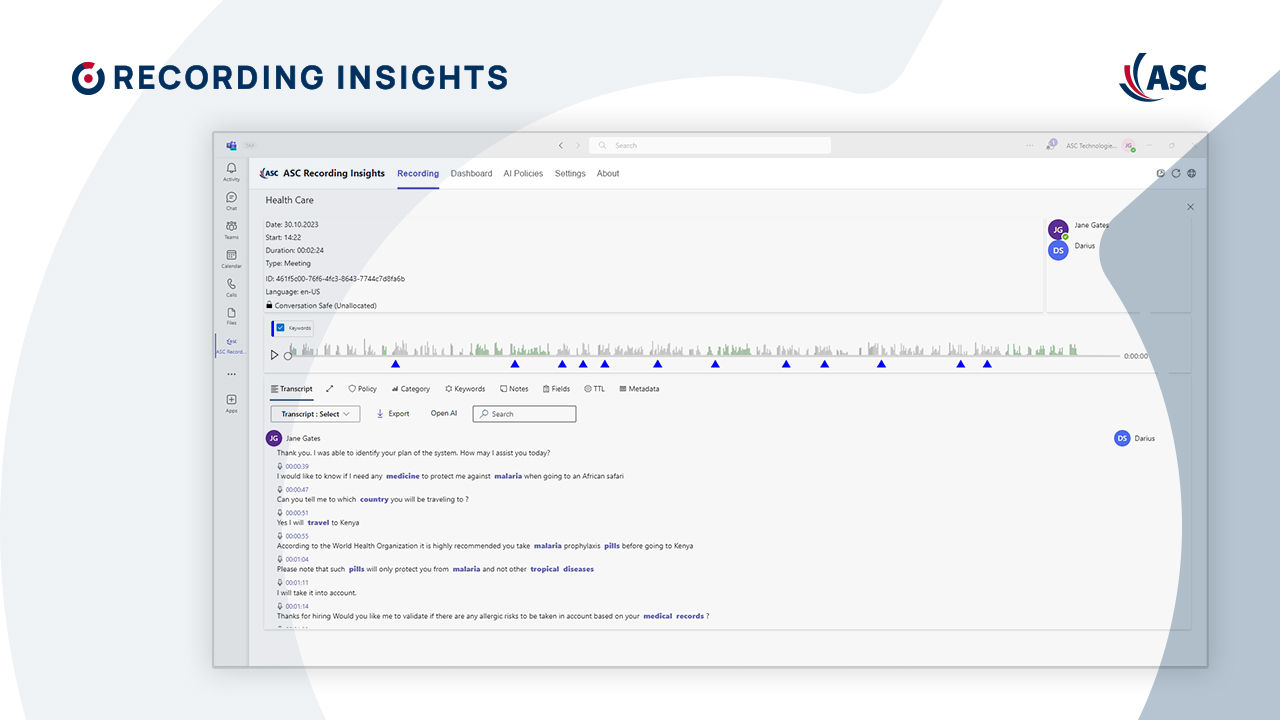Click the microphone icon beside 00:01:04
1280x720 pixels.
(x=280, y=559)
